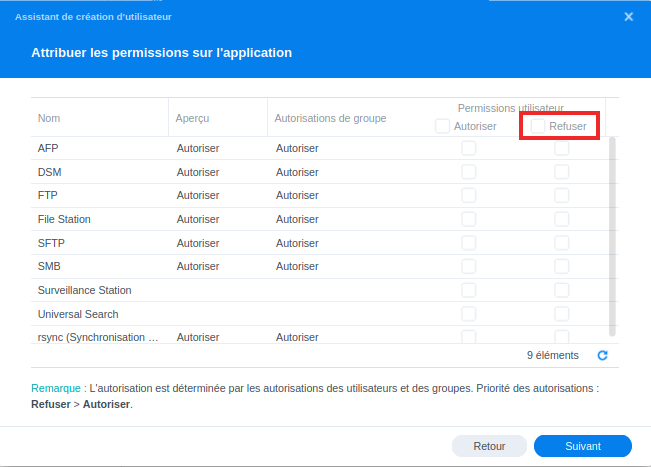Check the Refuser header checkbox
The height and width of the screenshot is (467, 651).
(x=538, y=126)
